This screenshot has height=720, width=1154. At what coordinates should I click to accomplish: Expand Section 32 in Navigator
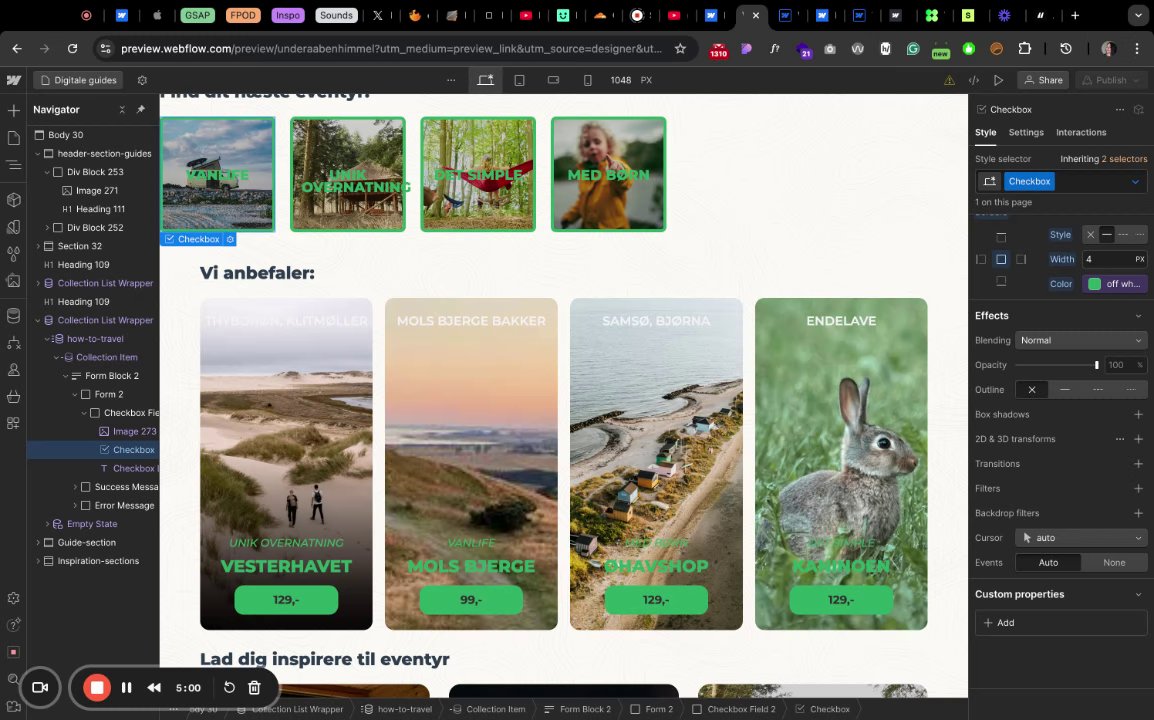tap(38, 246)
